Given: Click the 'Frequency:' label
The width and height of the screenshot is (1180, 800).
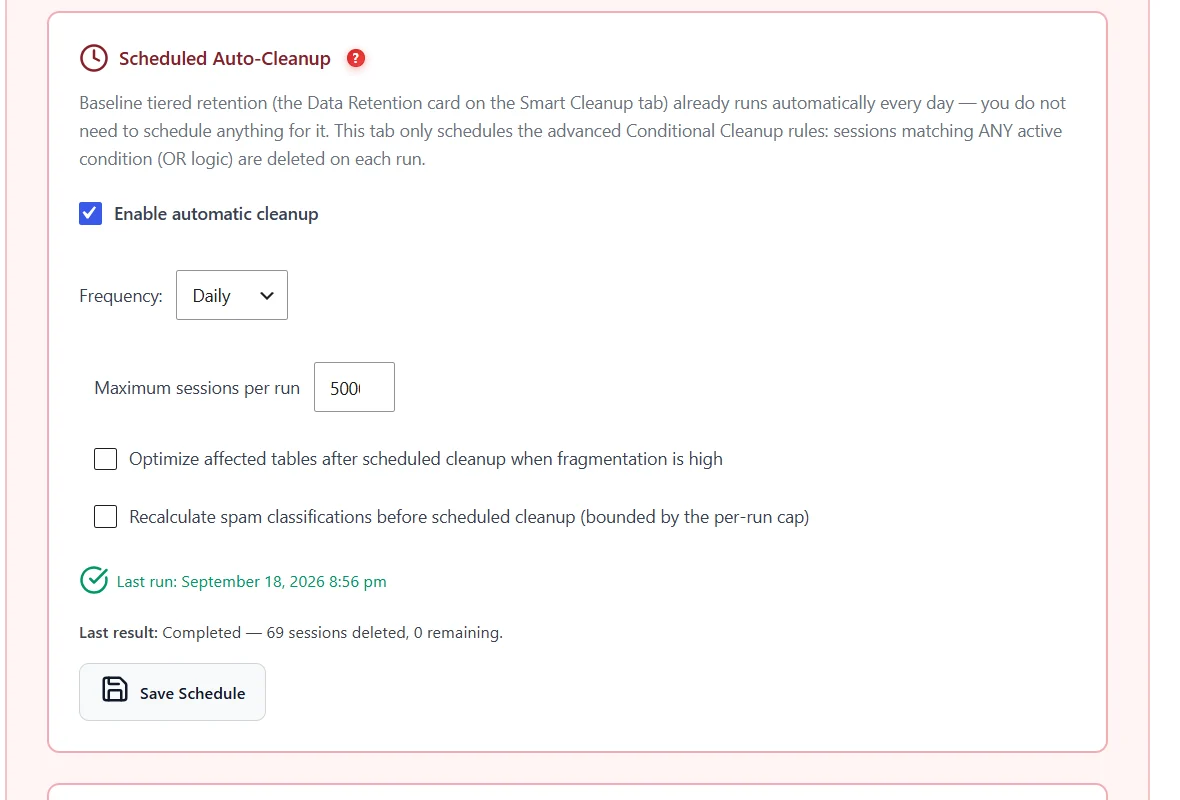Looking at the screenshot, I should coord(120,296).
